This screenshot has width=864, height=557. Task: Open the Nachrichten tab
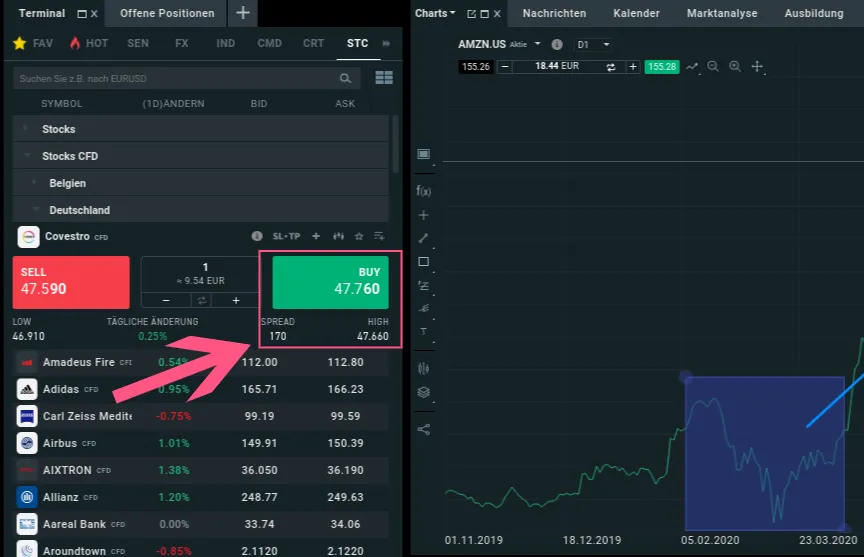click(554, 13)
